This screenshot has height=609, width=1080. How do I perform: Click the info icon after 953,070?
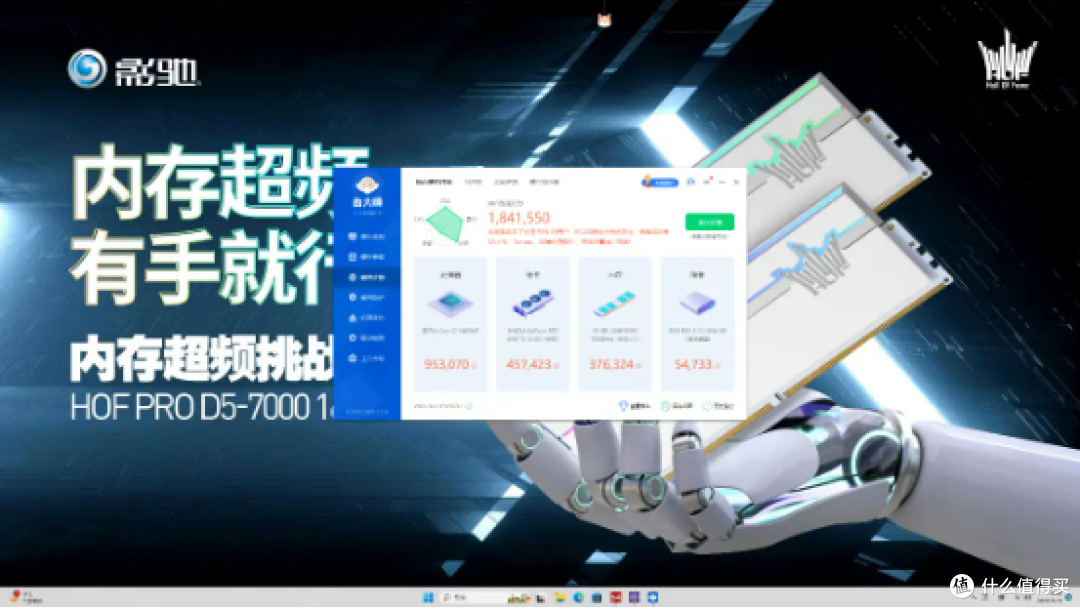tap(474, 366)
